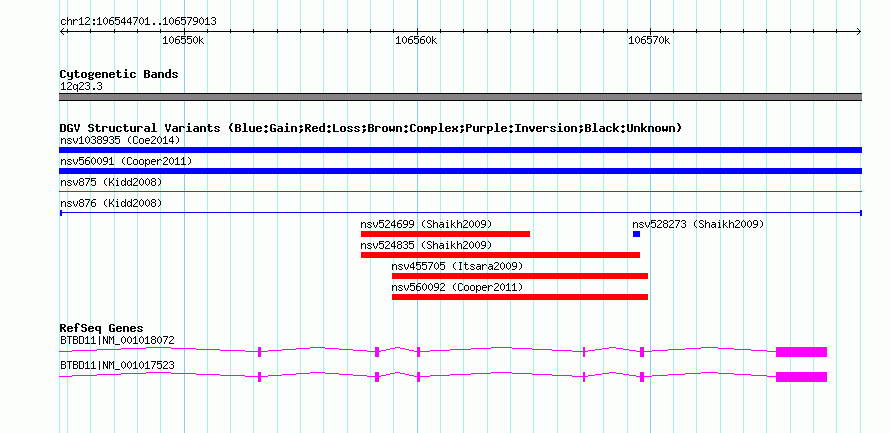Click the 106550k ruler tick label

[x=183, y=40]
